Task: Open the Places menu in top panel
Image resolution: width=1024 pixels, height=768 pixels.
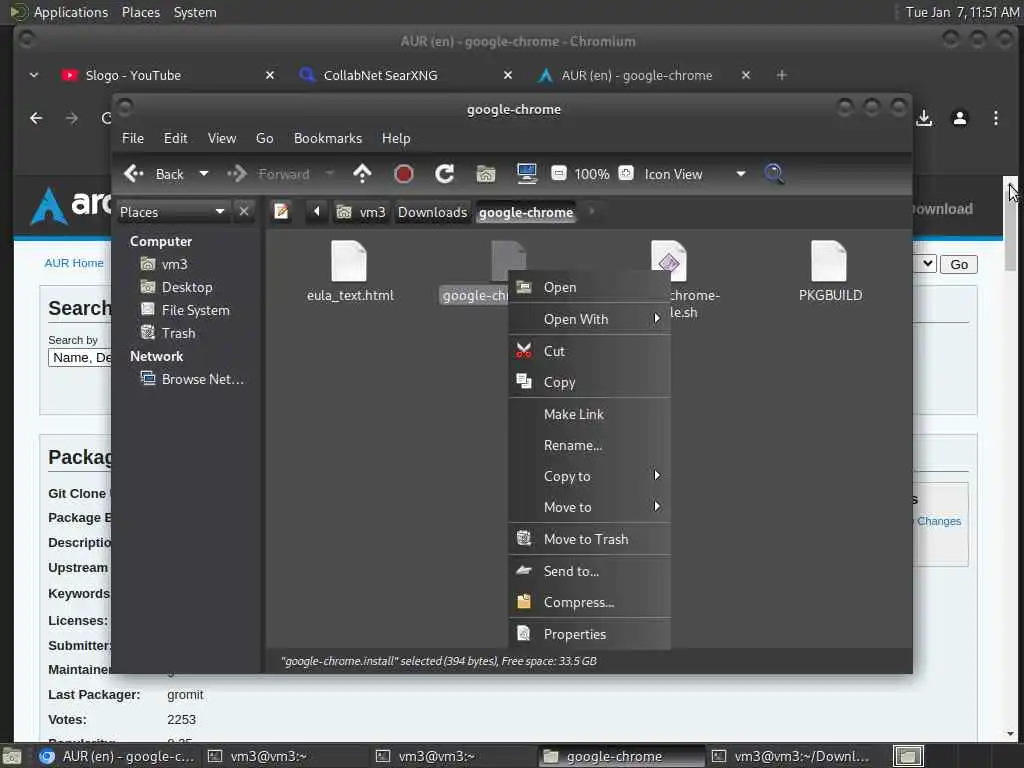Action: 140,12
